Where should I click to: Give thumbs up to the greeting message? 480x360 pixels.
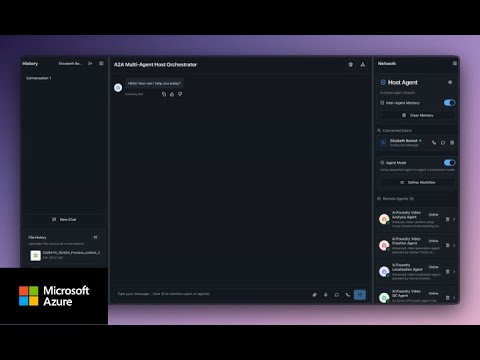(172, 94)
